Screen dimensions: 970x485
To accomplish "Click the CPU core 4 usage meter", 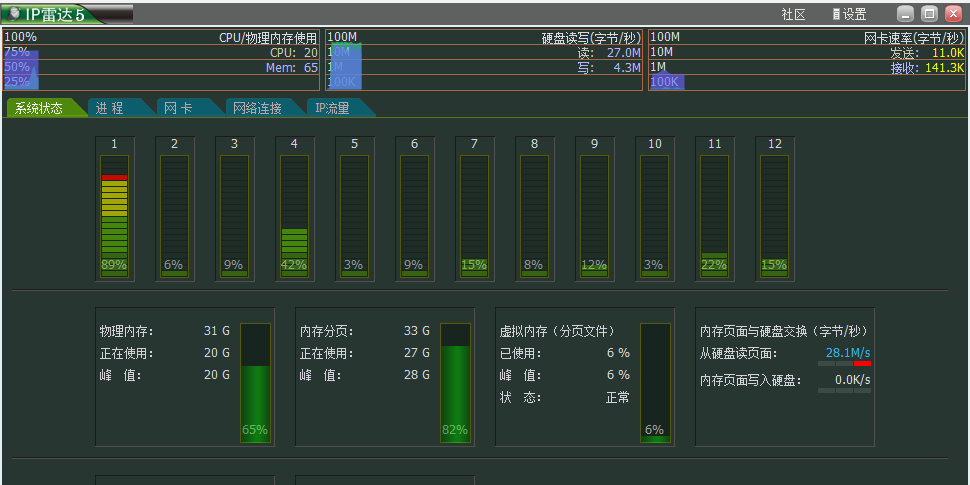I will [x=294, y=216].
